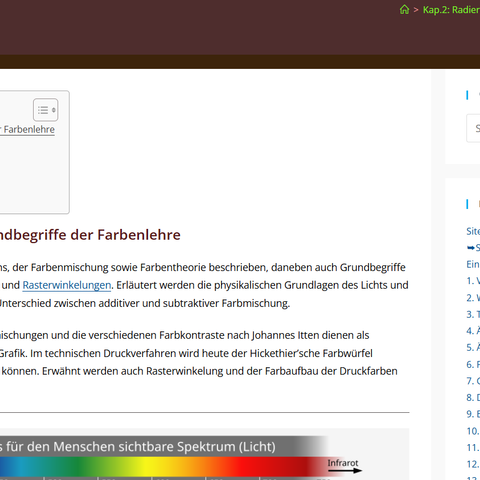Open the sidebar link starting with Site
Image resolution: width=480 pixels, height=480 pixels.
pos(473,231)
